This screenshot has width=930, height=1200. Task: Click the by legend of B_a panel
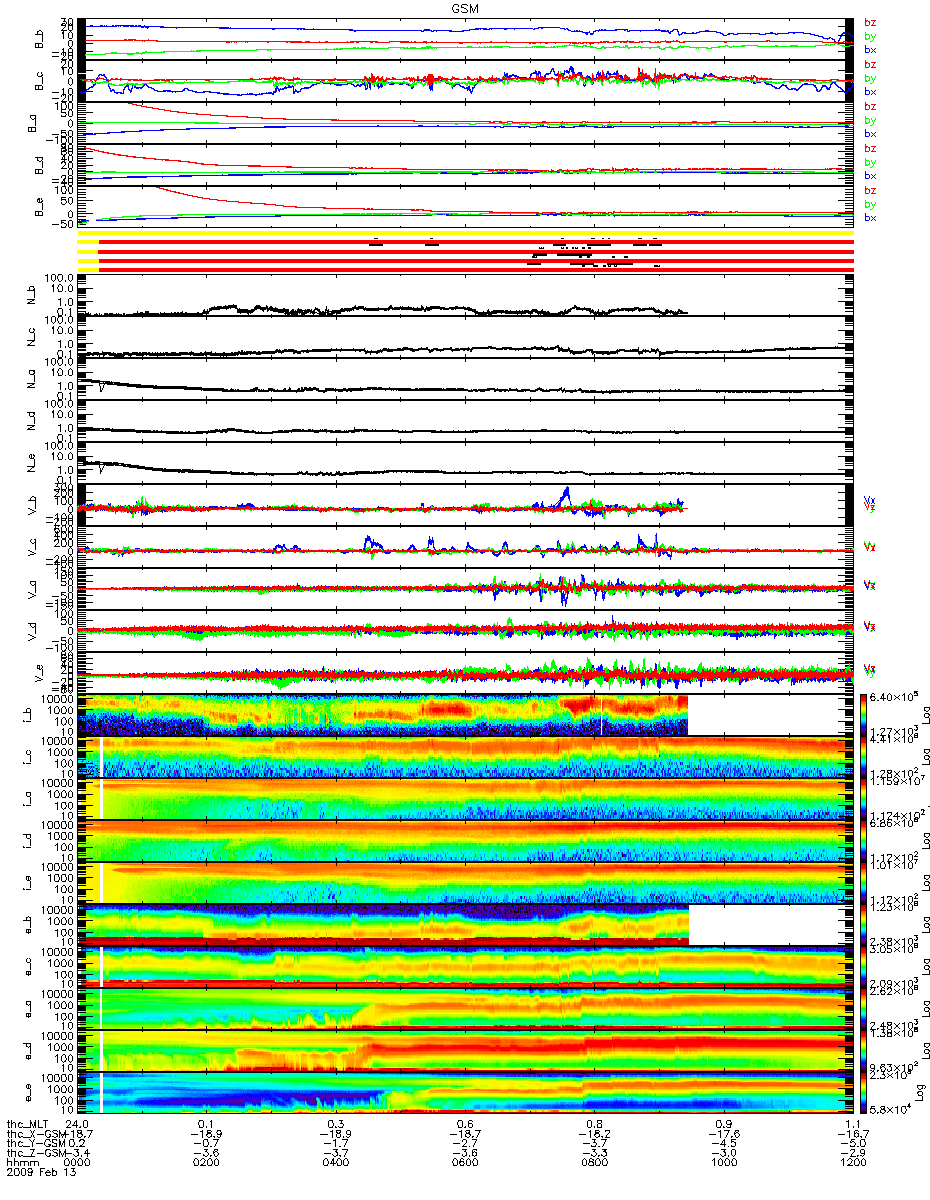tap(870, 120)
